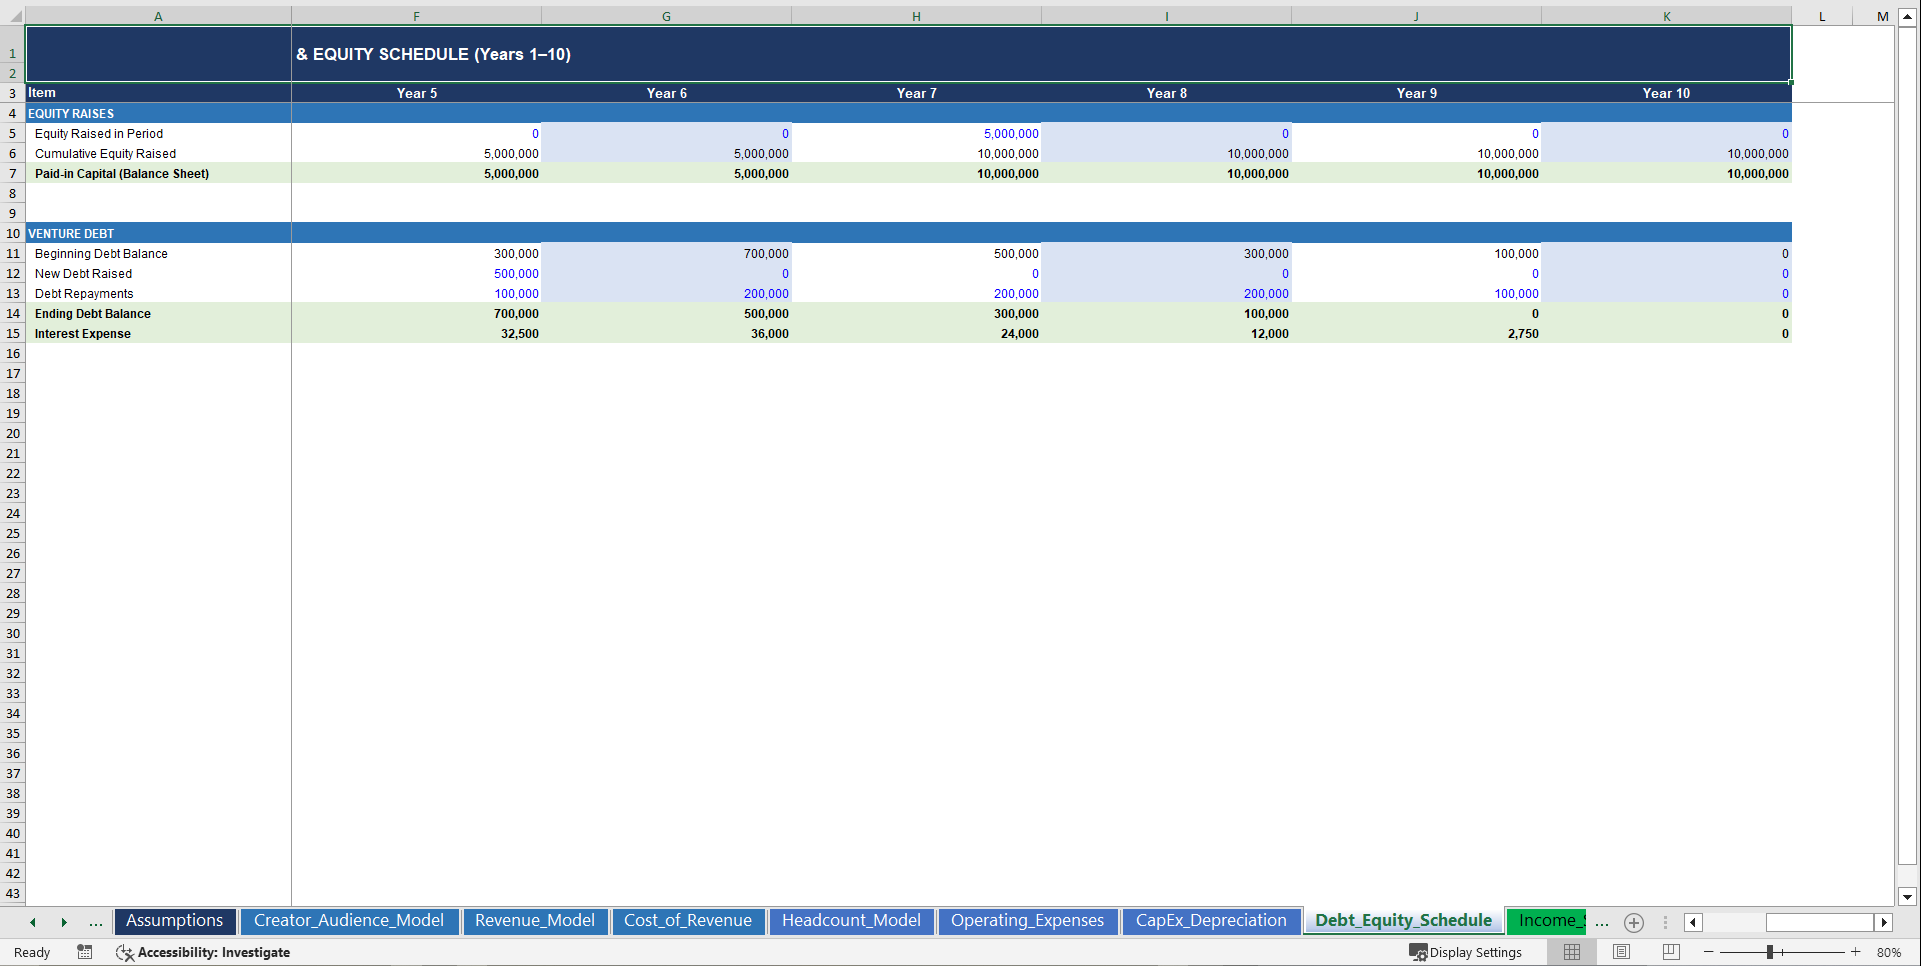Open the Assumptions sheet tab
The height and width of the screenshot is (966, 1921).
click(x=175, y=920)
